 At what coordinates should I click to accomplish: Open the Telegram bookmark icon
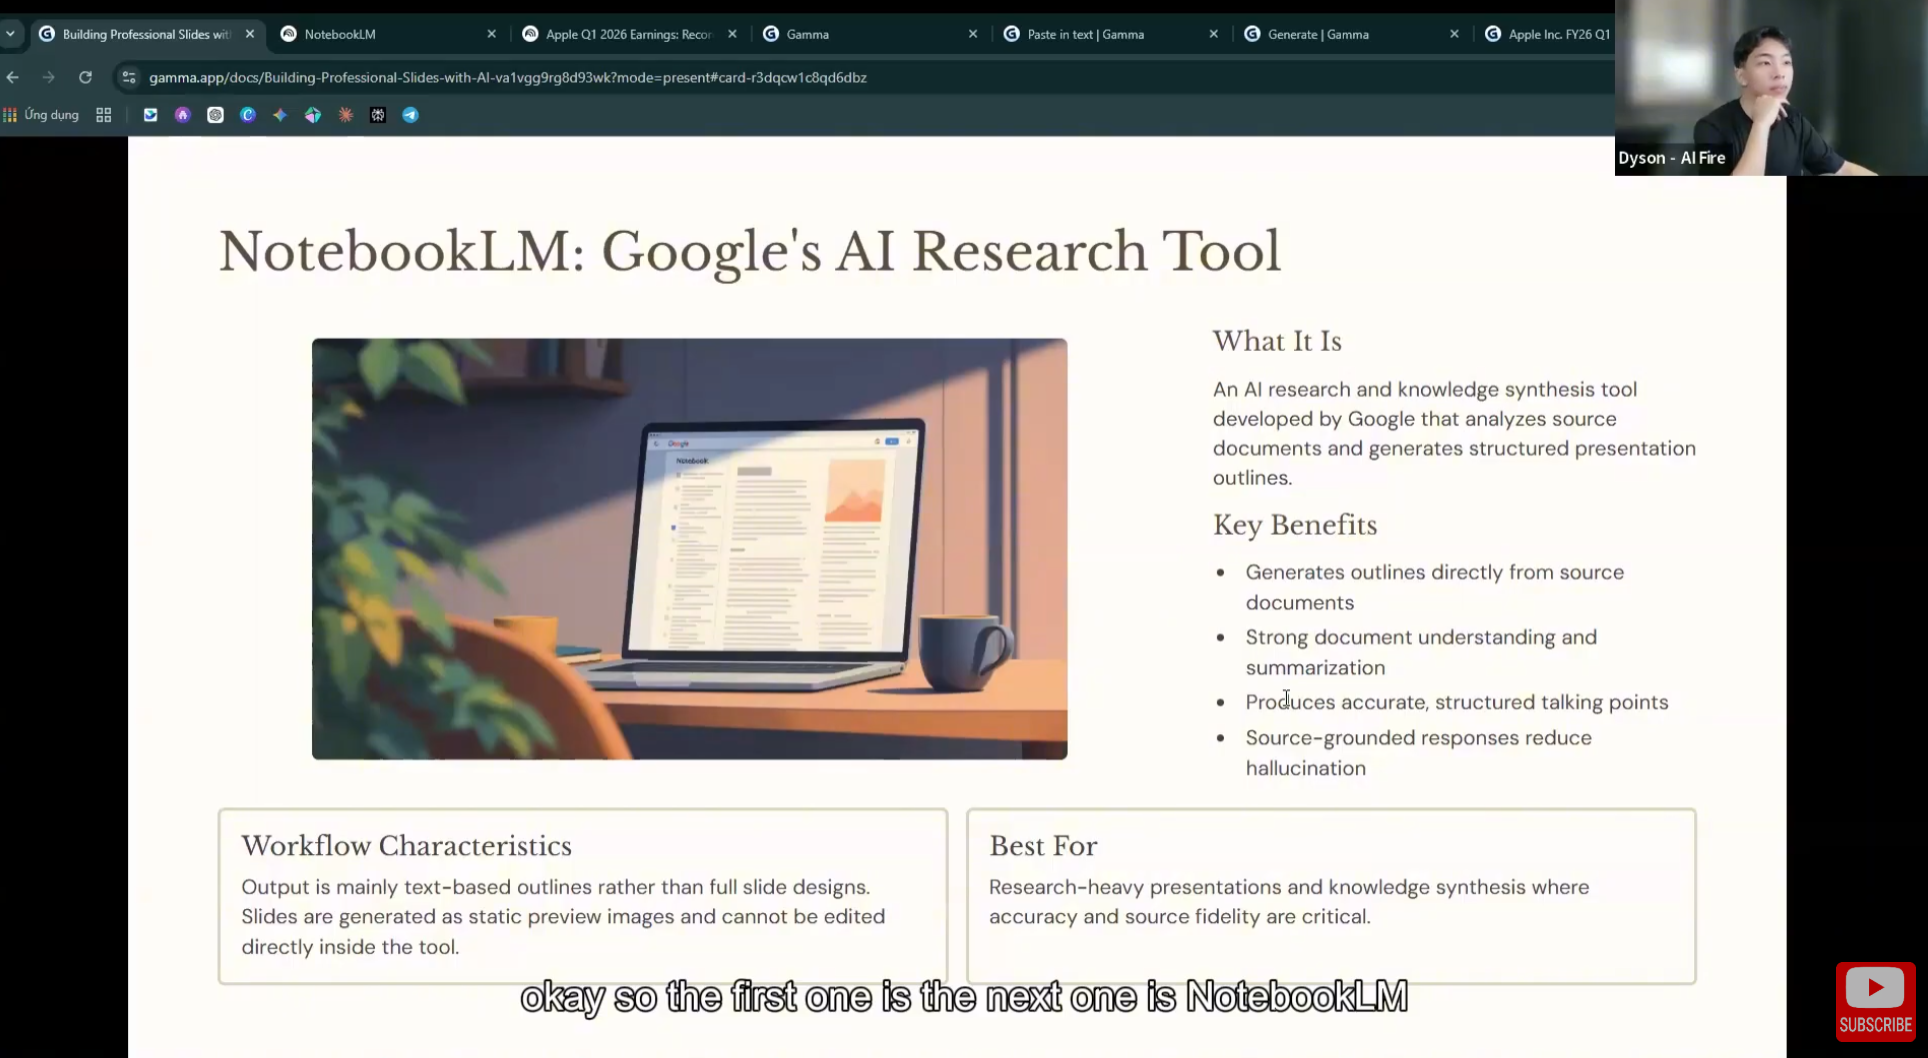pyautogui.click(x=410, y=114)
